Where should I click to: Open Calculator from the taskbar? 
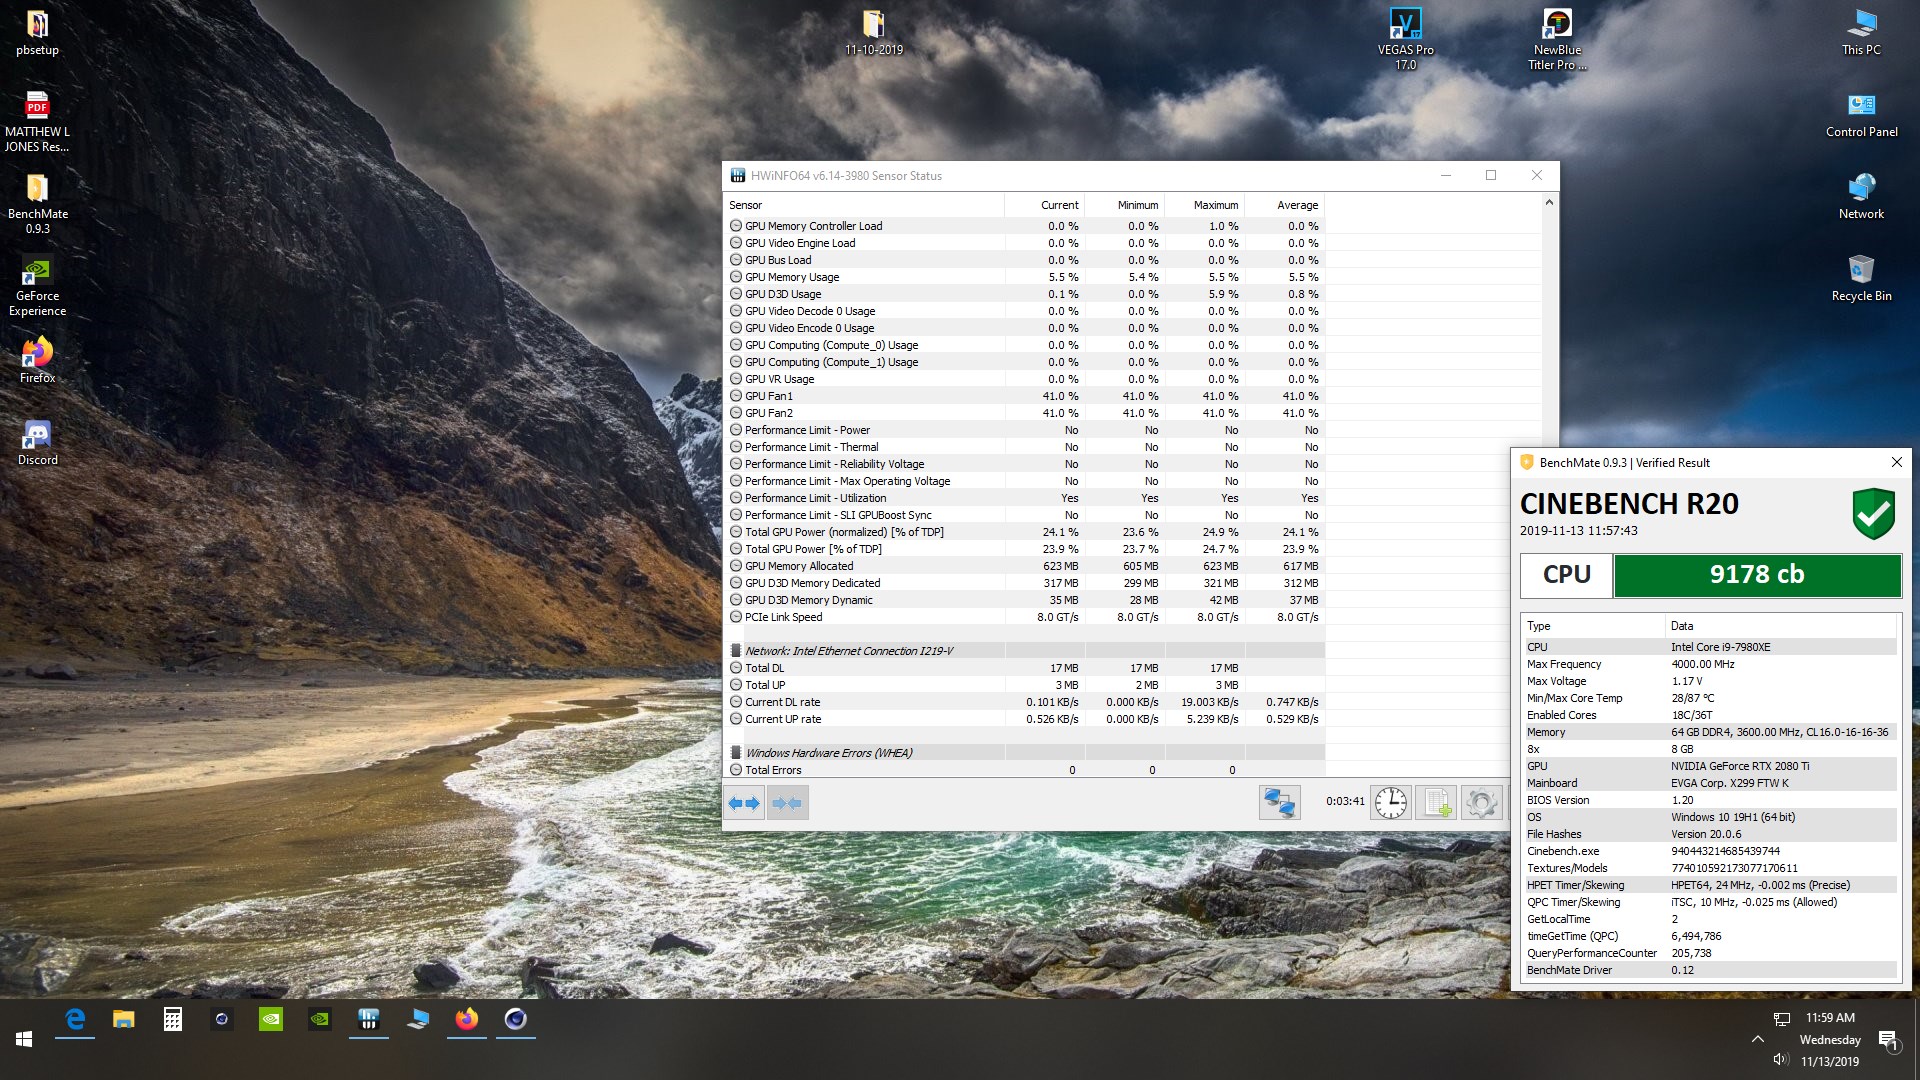pyautogui.click(x=173, y=1019)
